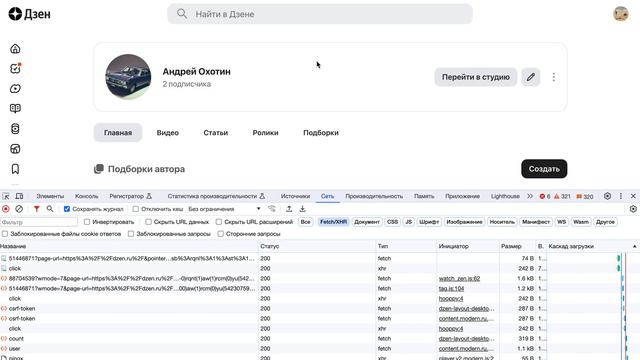Click the import HAR upload icon
Image resolution: width=640 pixels, height=360 pixels.
click(289, 209)
